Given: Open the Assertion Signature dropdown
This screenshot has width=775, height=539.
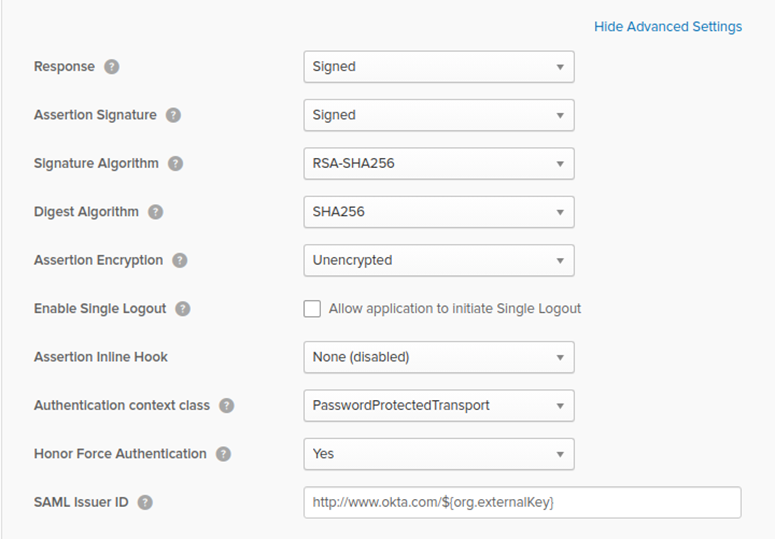Looking at the screenshot, I should coord(438,115).
